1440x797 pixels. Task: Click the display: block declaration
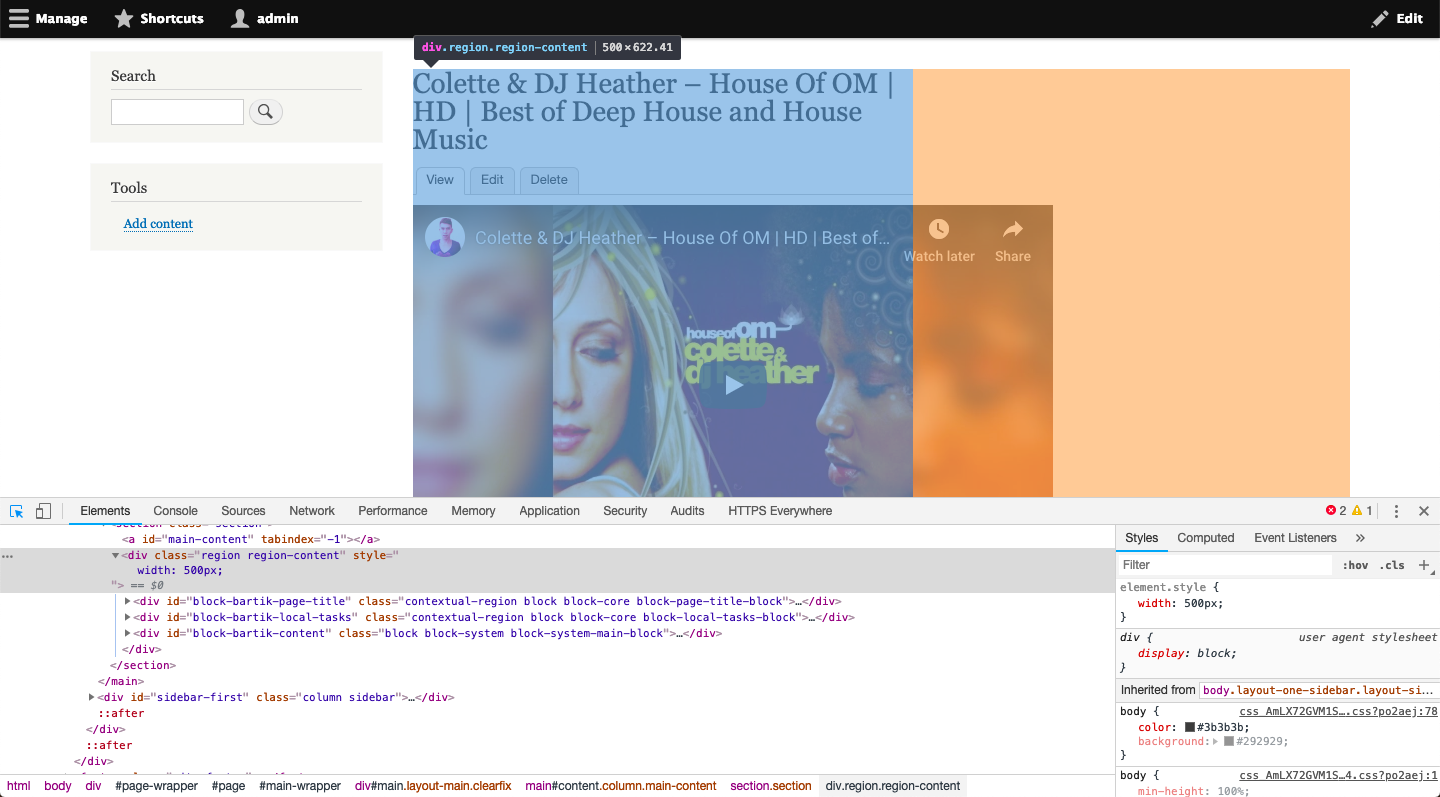[1187, 653]
